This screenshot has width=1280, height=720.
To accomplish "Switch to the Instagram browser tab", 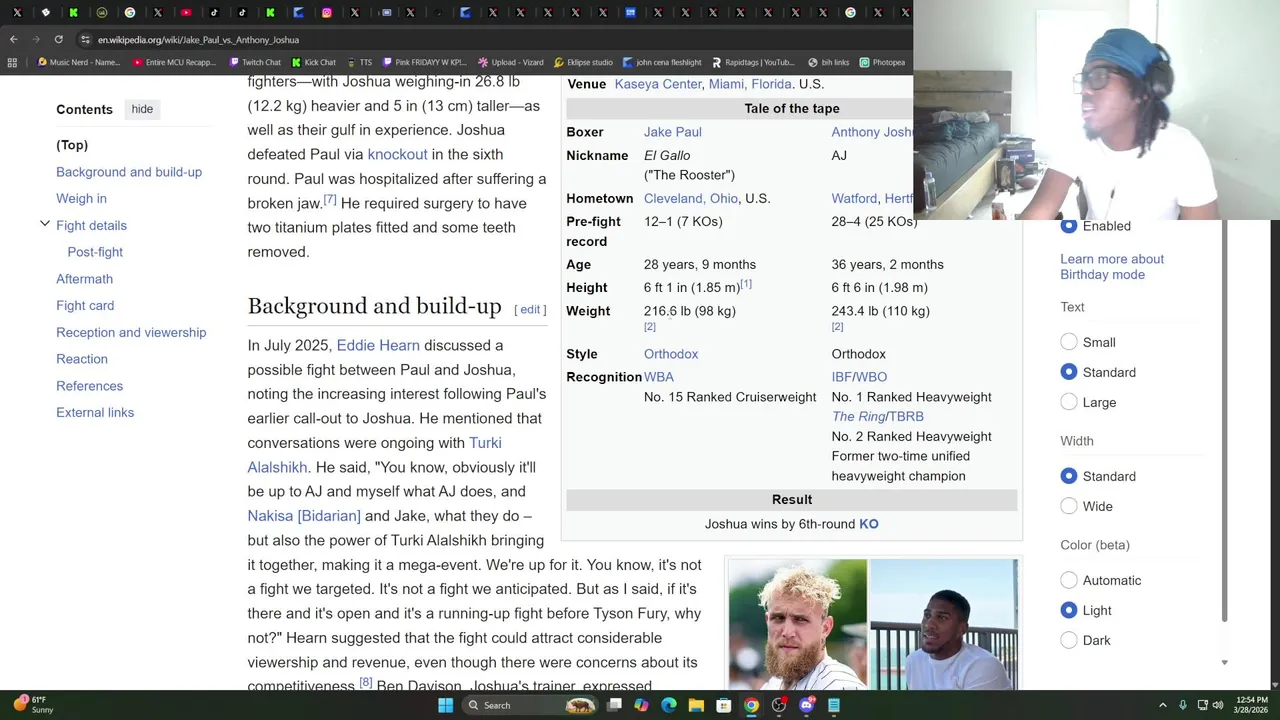I will [326, 13].
